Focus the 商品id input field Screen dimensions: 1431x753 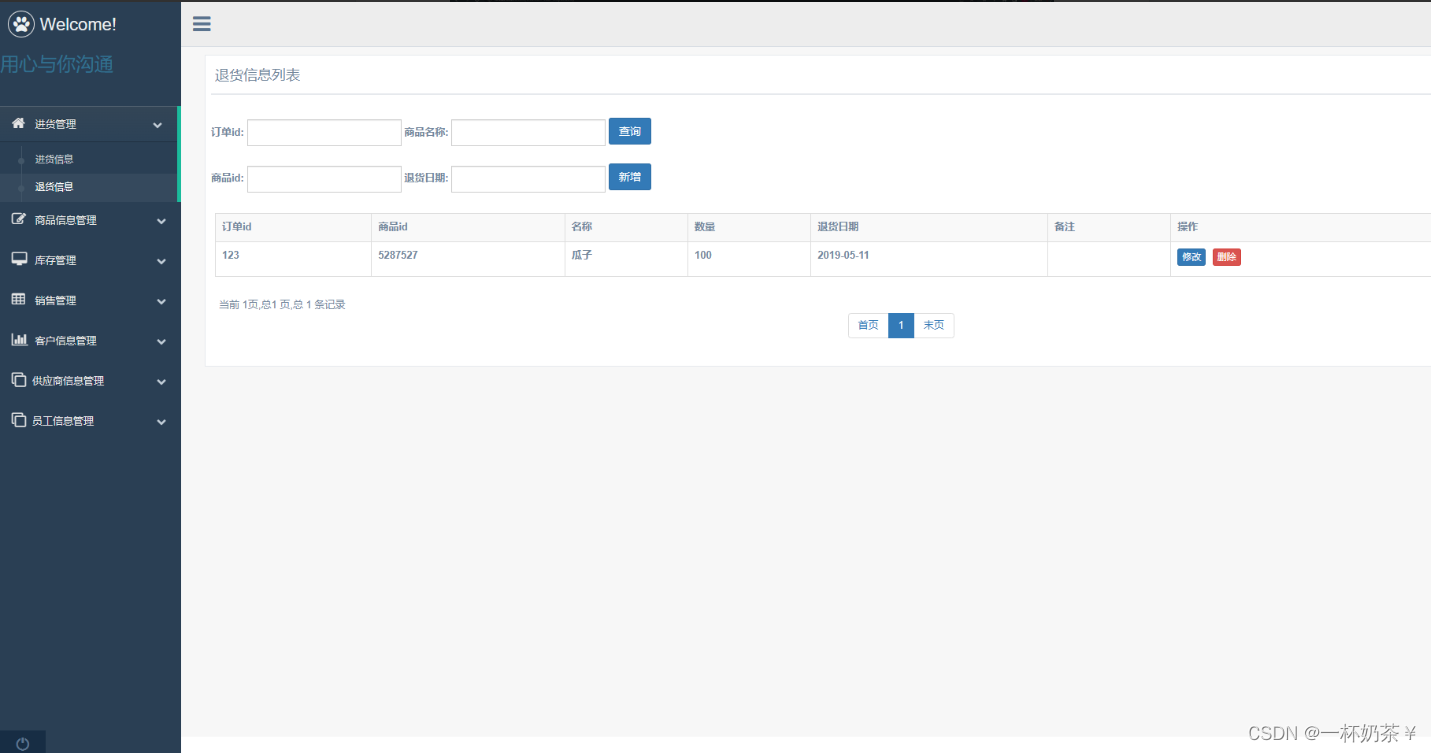coord(324,179)
